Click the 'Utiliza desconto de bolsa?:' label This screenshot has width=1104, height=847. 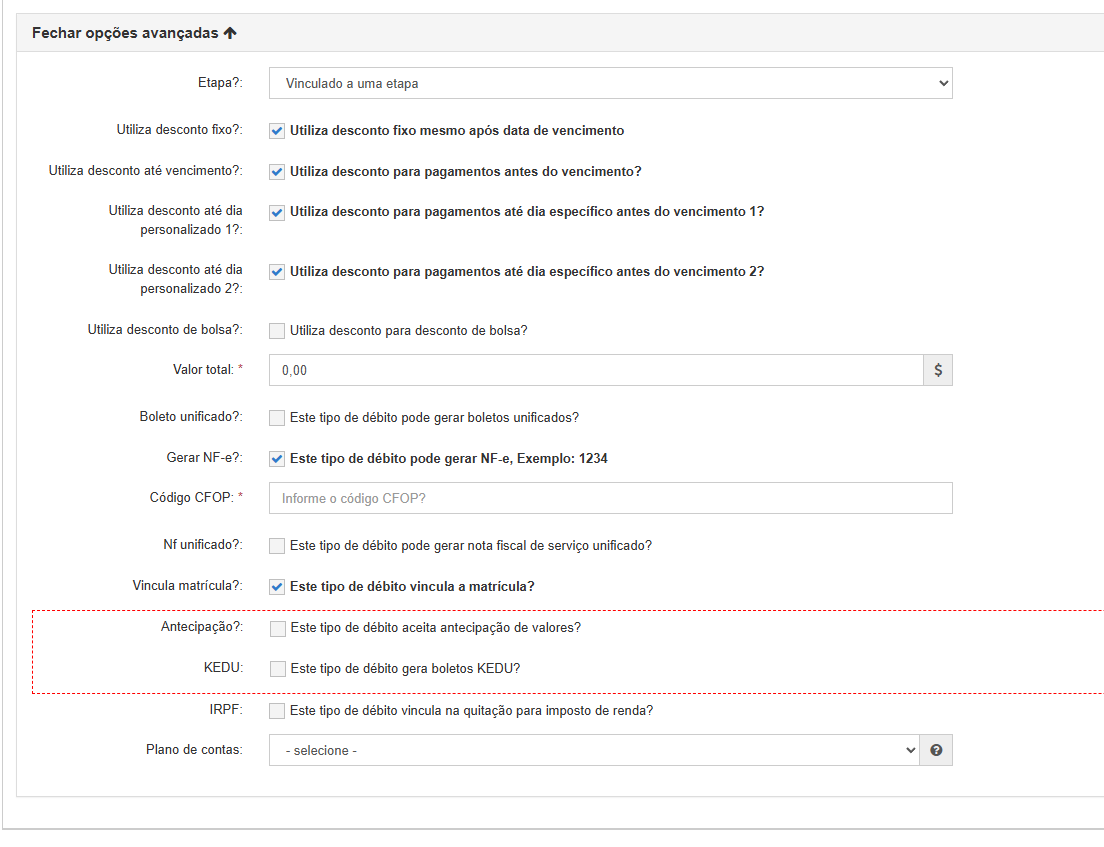[165, 330]
